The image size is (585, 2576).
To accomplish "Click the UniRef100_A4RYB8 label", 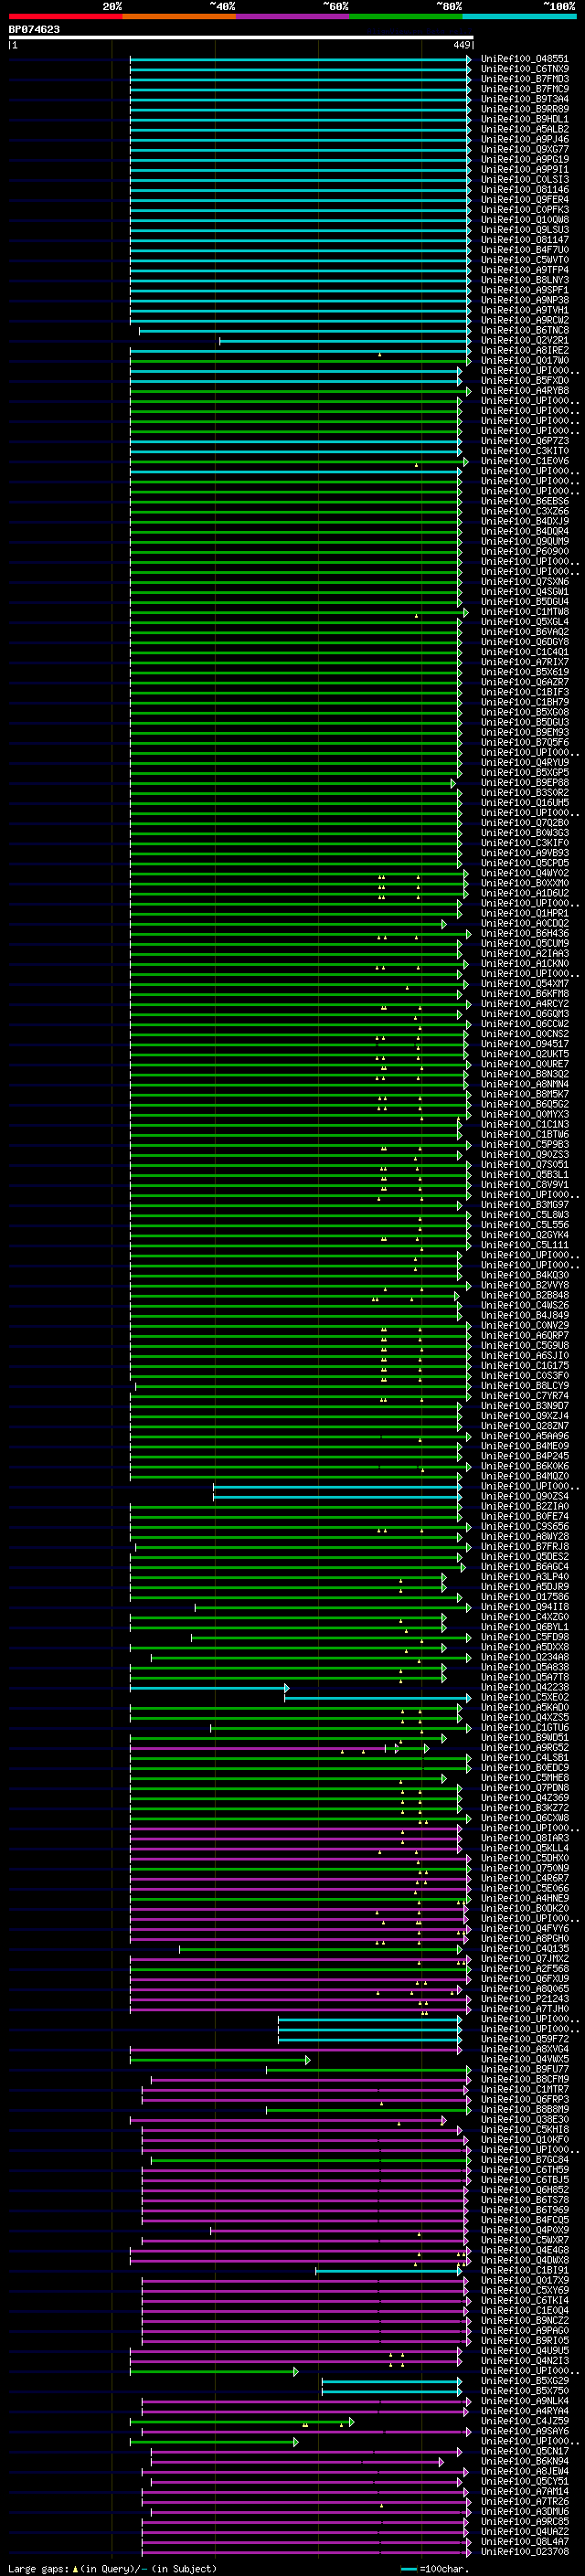I will (524, 391).
